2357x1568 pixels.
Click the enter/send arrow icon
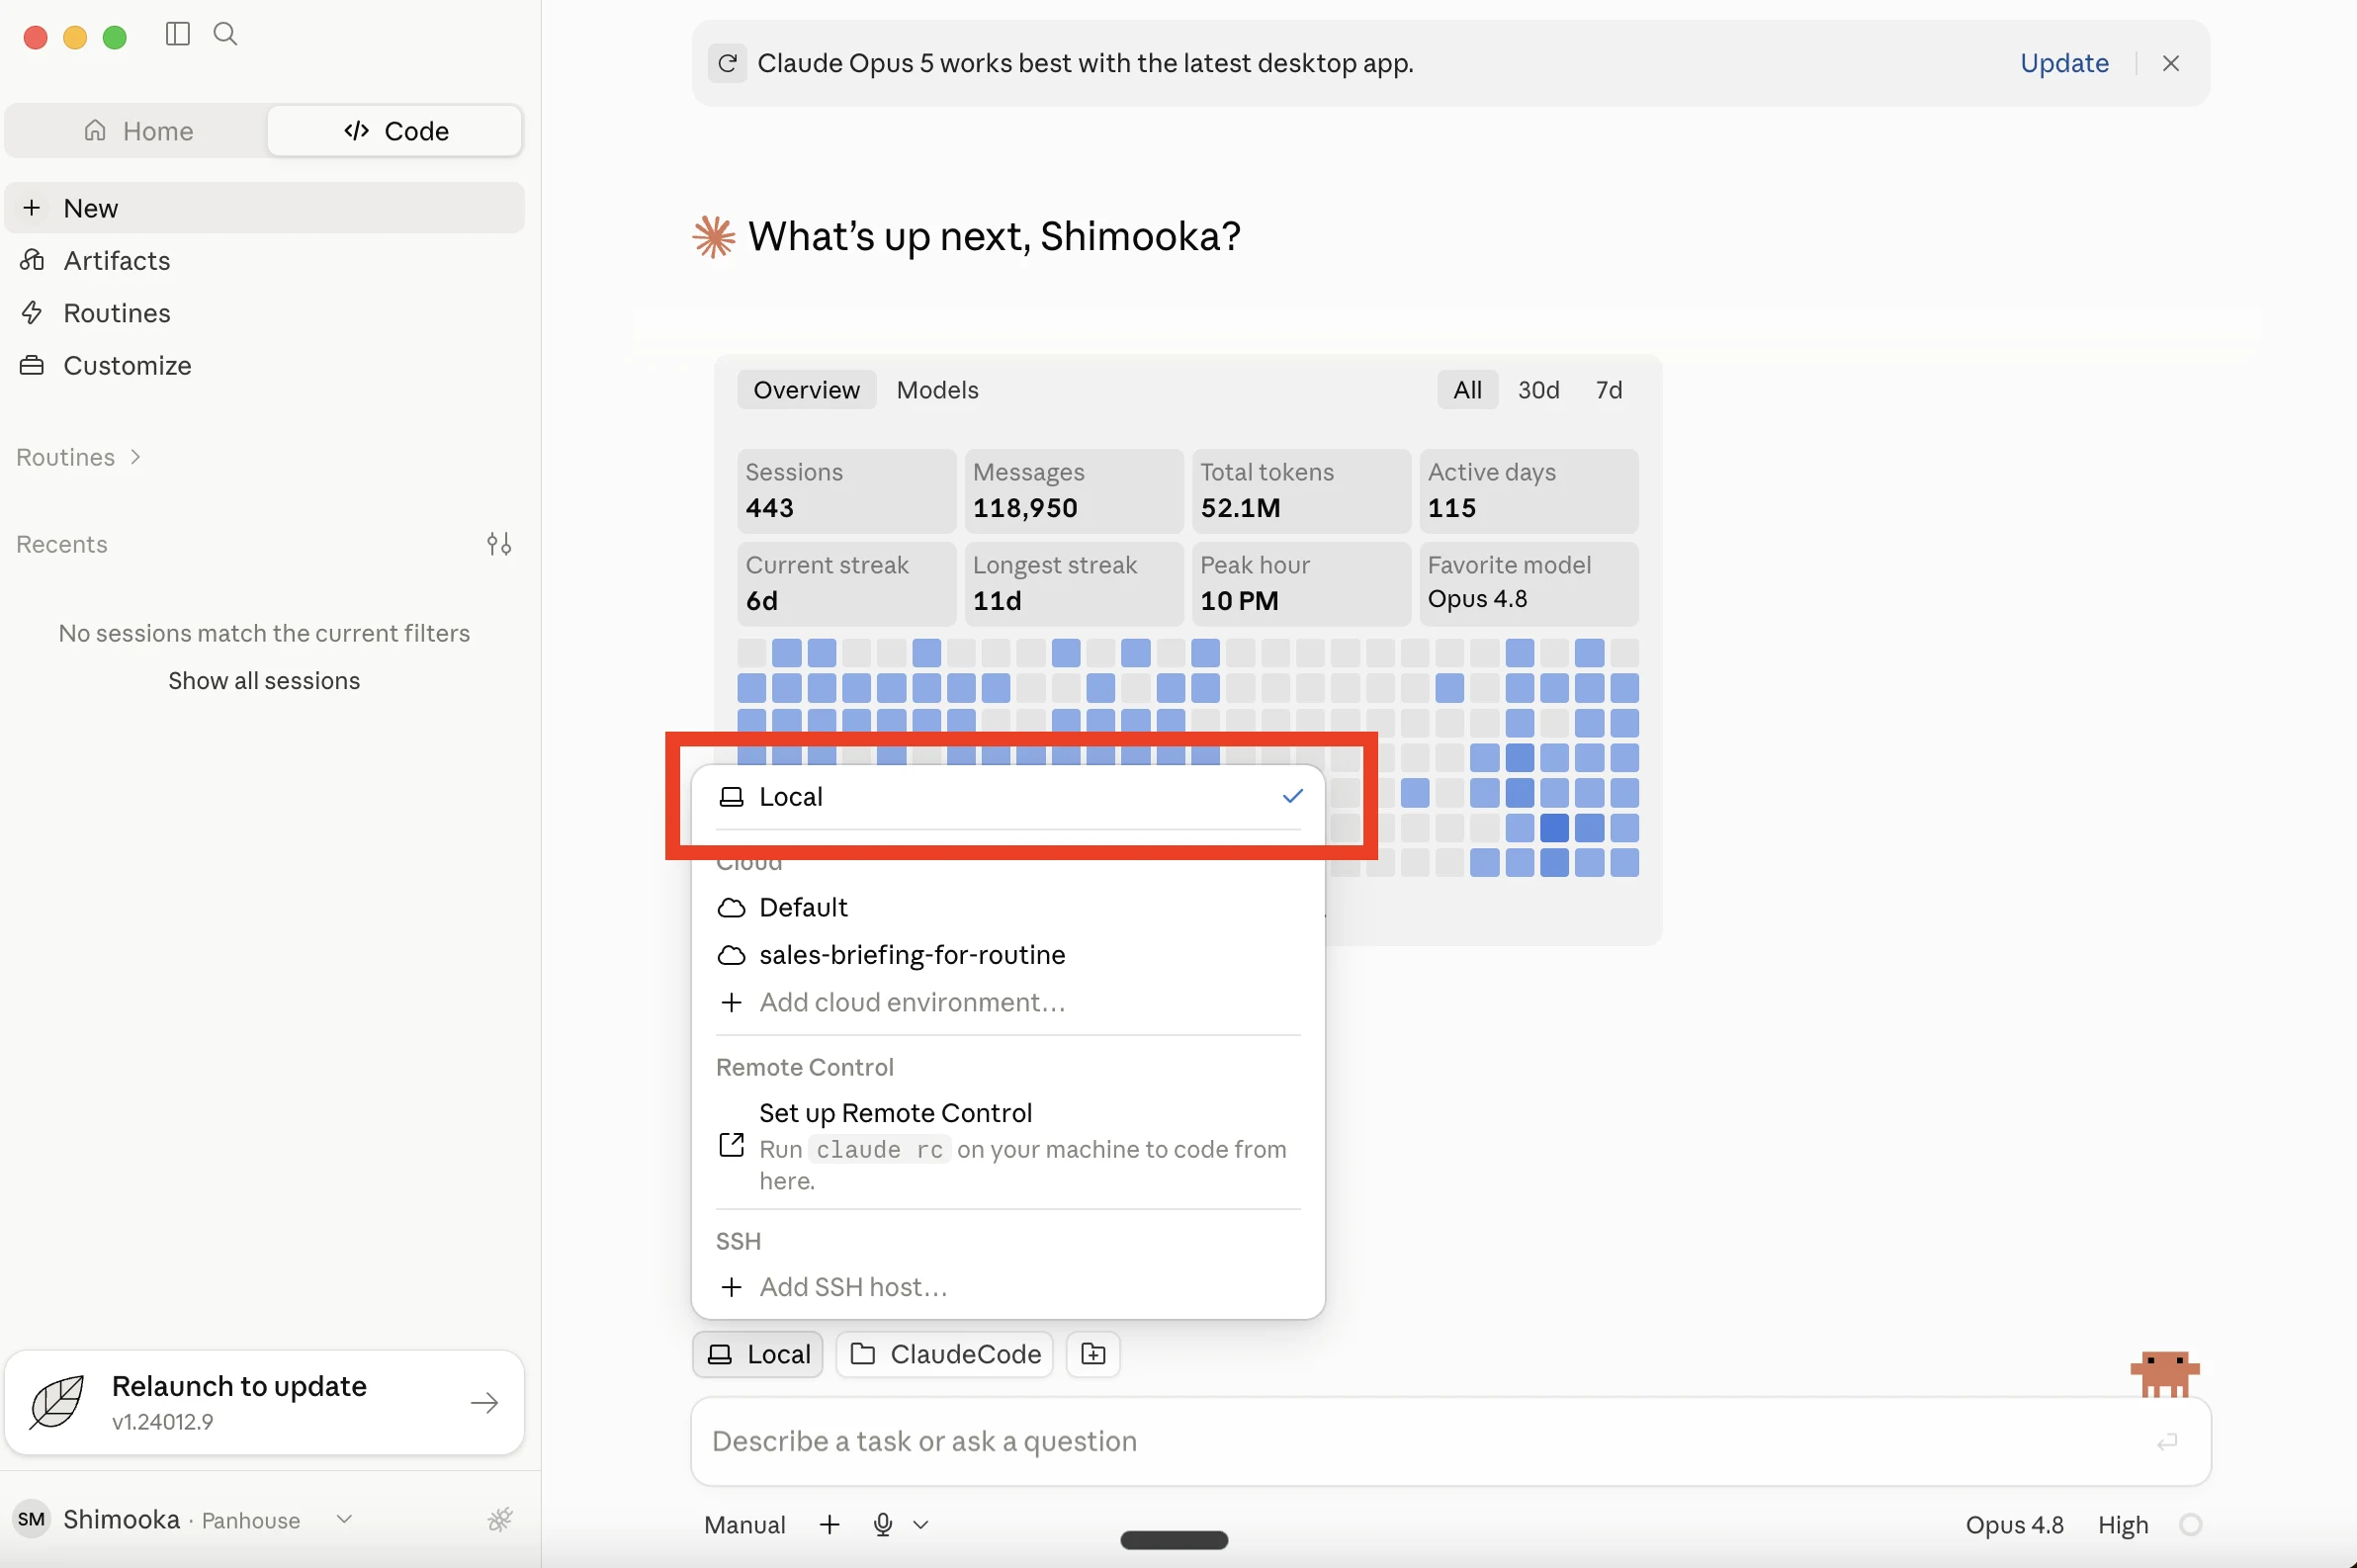(x=2167, y=1442)
